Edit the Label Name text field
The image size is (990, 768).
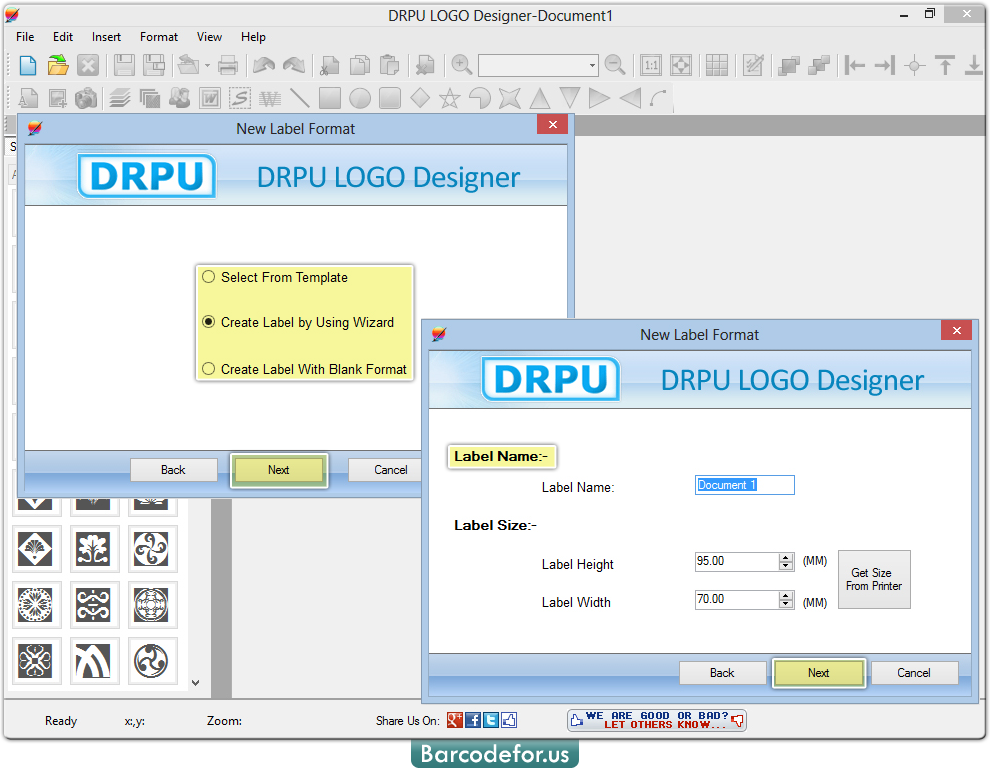[x=744, y=484]
